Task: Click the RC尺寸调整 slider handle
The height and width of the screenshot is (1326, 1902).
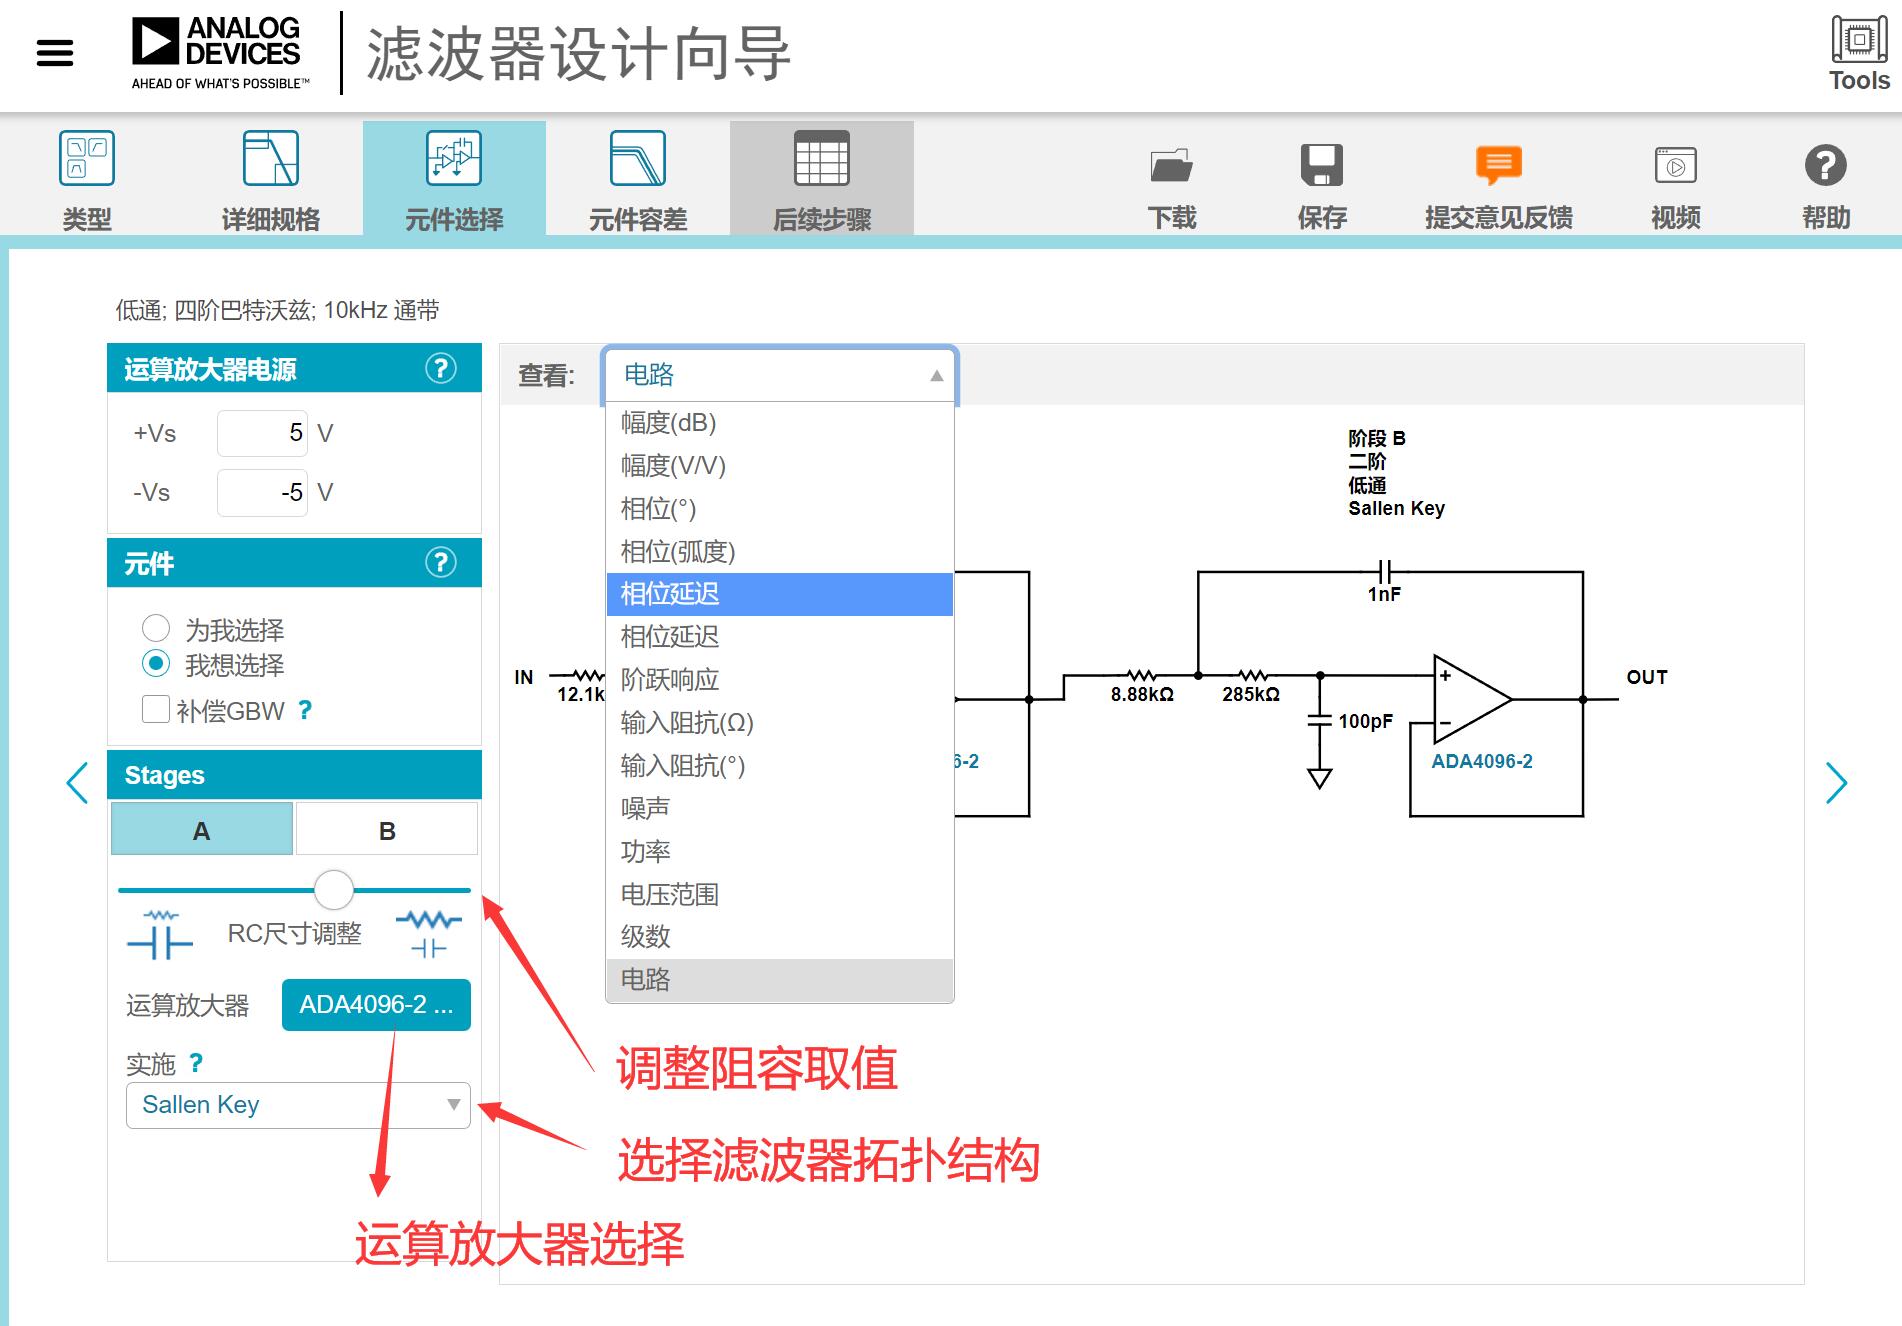Action: click(x=334, y=889)
